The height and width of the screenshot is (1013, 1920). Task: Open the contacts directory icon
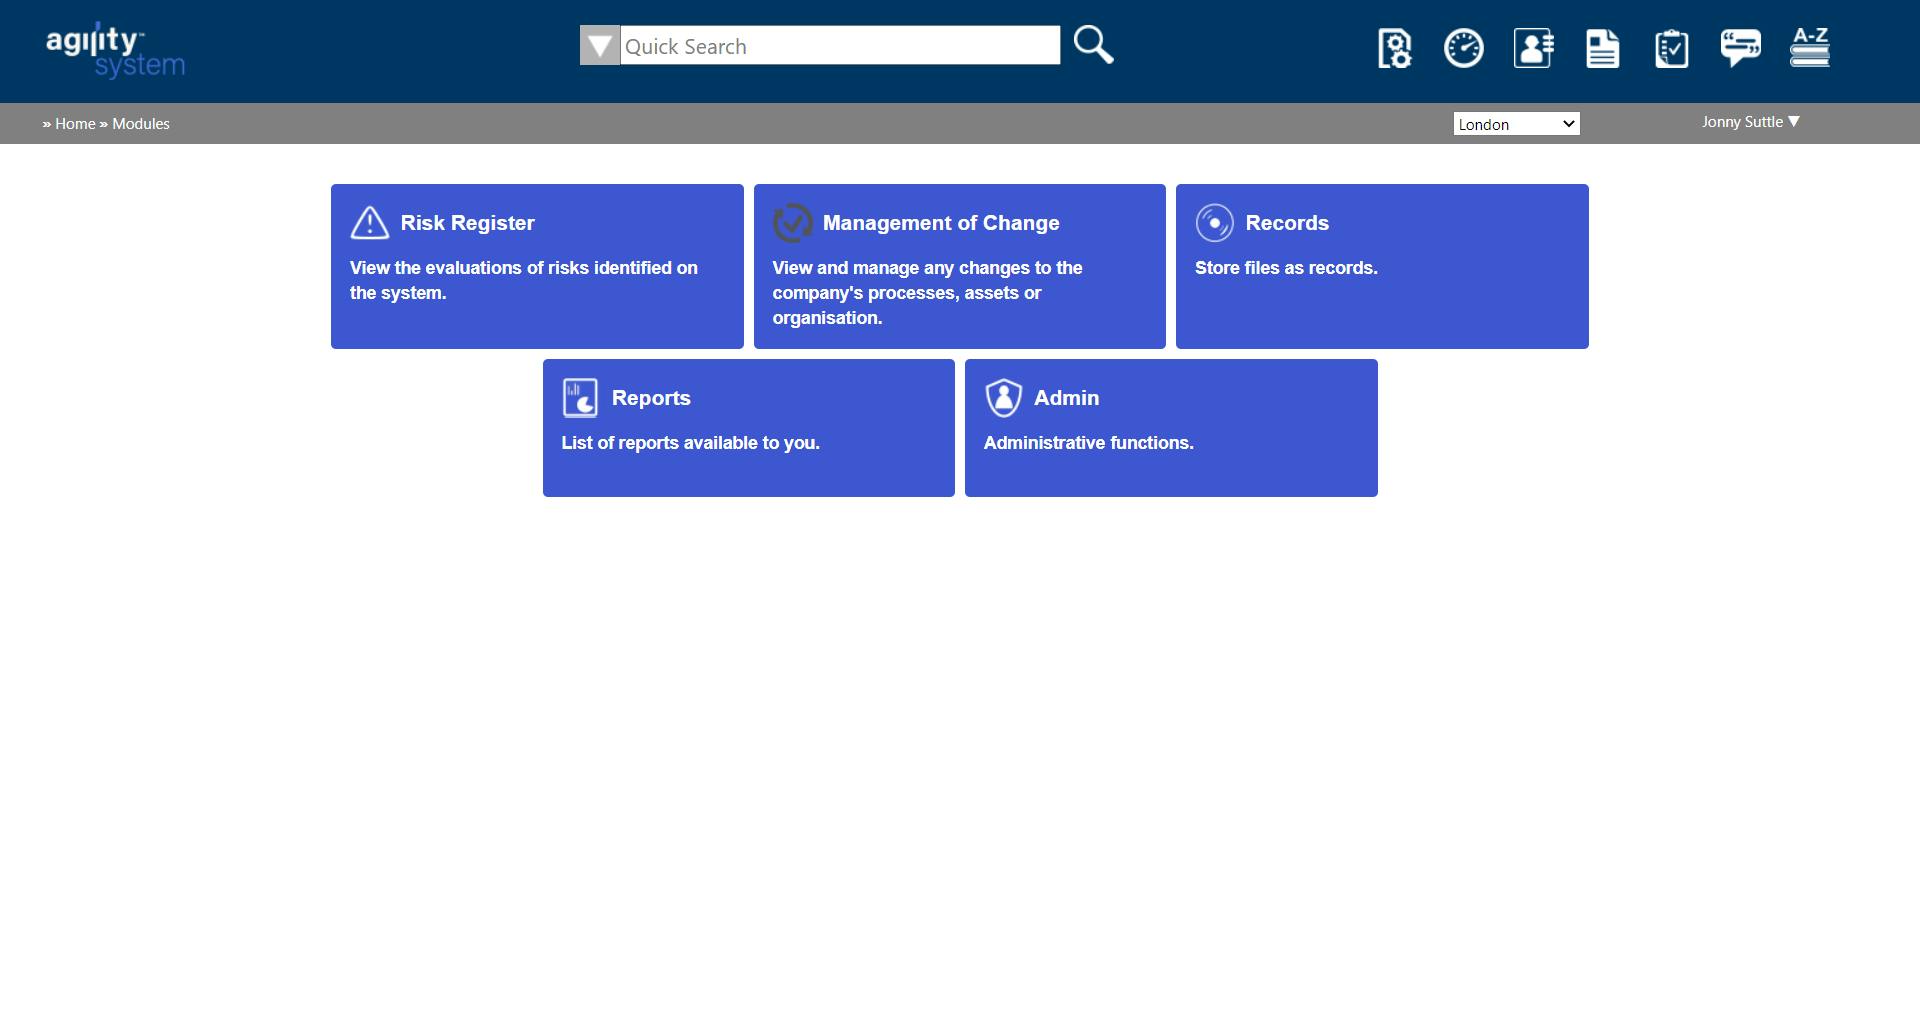pyautogui.click(x=1533, y=47)
